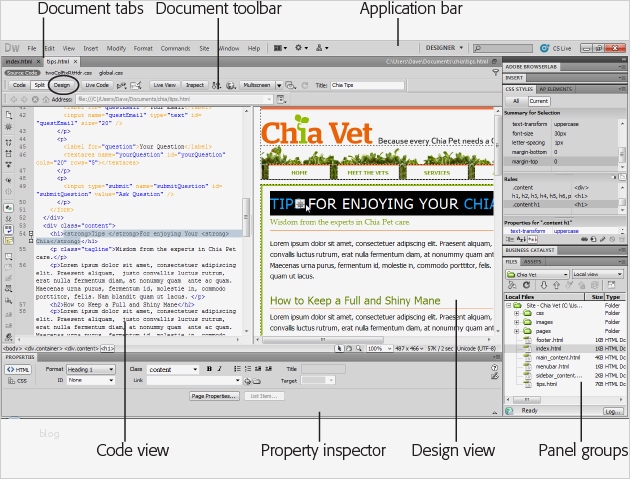The image size is (630, 479).
Task: Click the Refresh icon in Files panel
Action: pyautogui.click(x=526, y=285)
